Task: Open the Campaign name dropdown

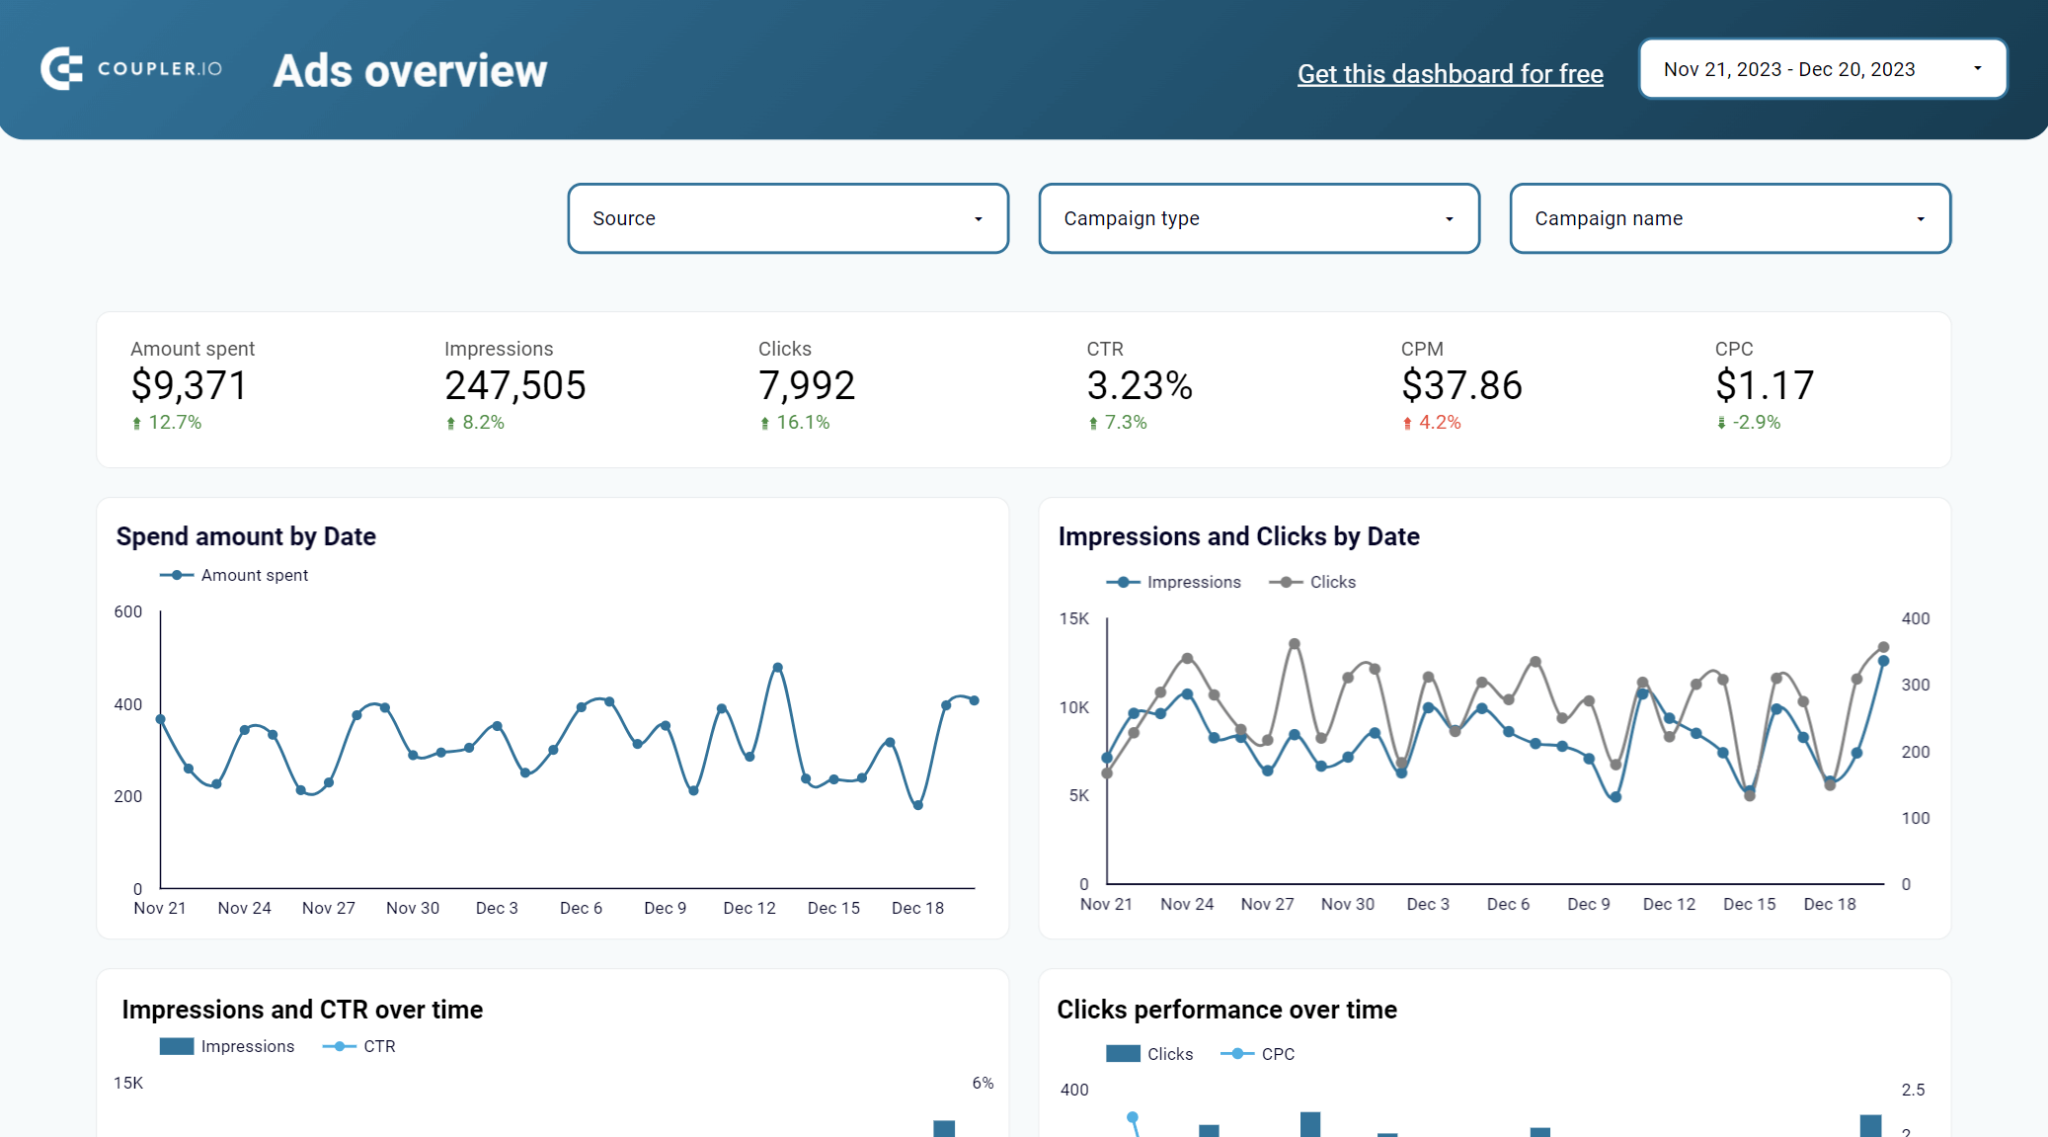Action: [x=1729, y=218]
